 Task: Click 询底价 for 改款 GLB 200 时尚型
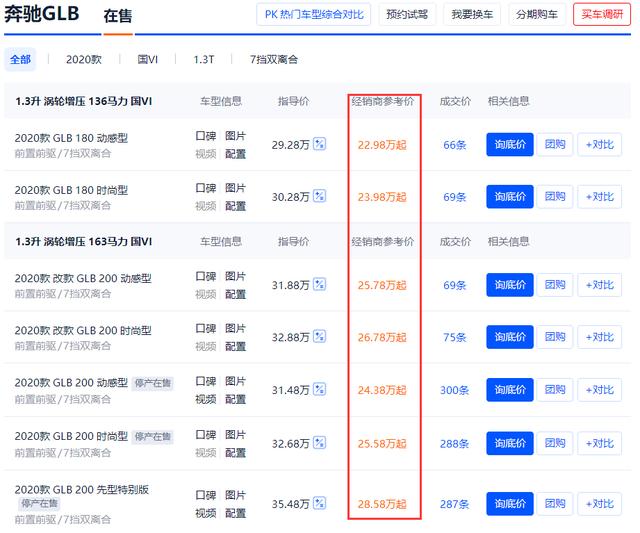pos(510,337)
